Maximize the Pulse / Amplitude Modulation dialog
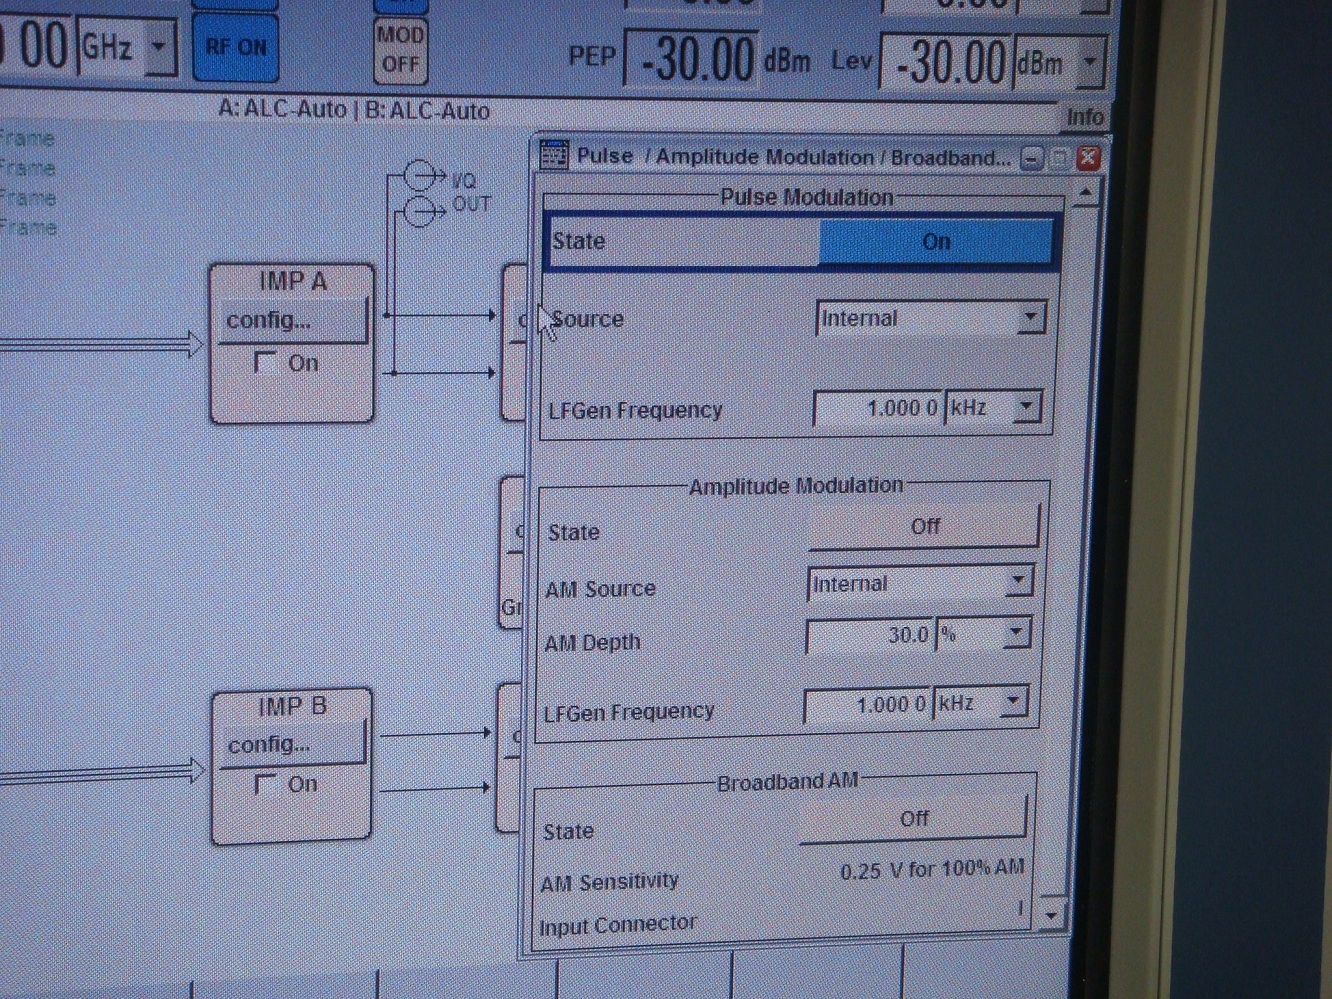 (1060, 159)
